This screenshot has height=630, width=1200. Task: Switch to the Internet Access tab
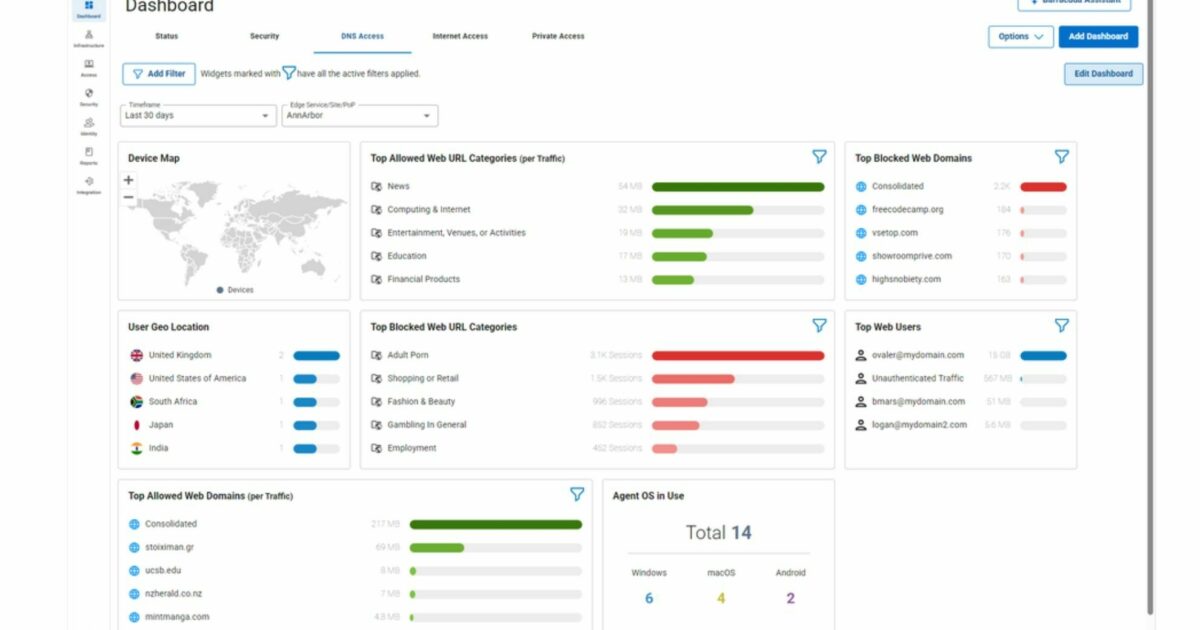[460, 36]
